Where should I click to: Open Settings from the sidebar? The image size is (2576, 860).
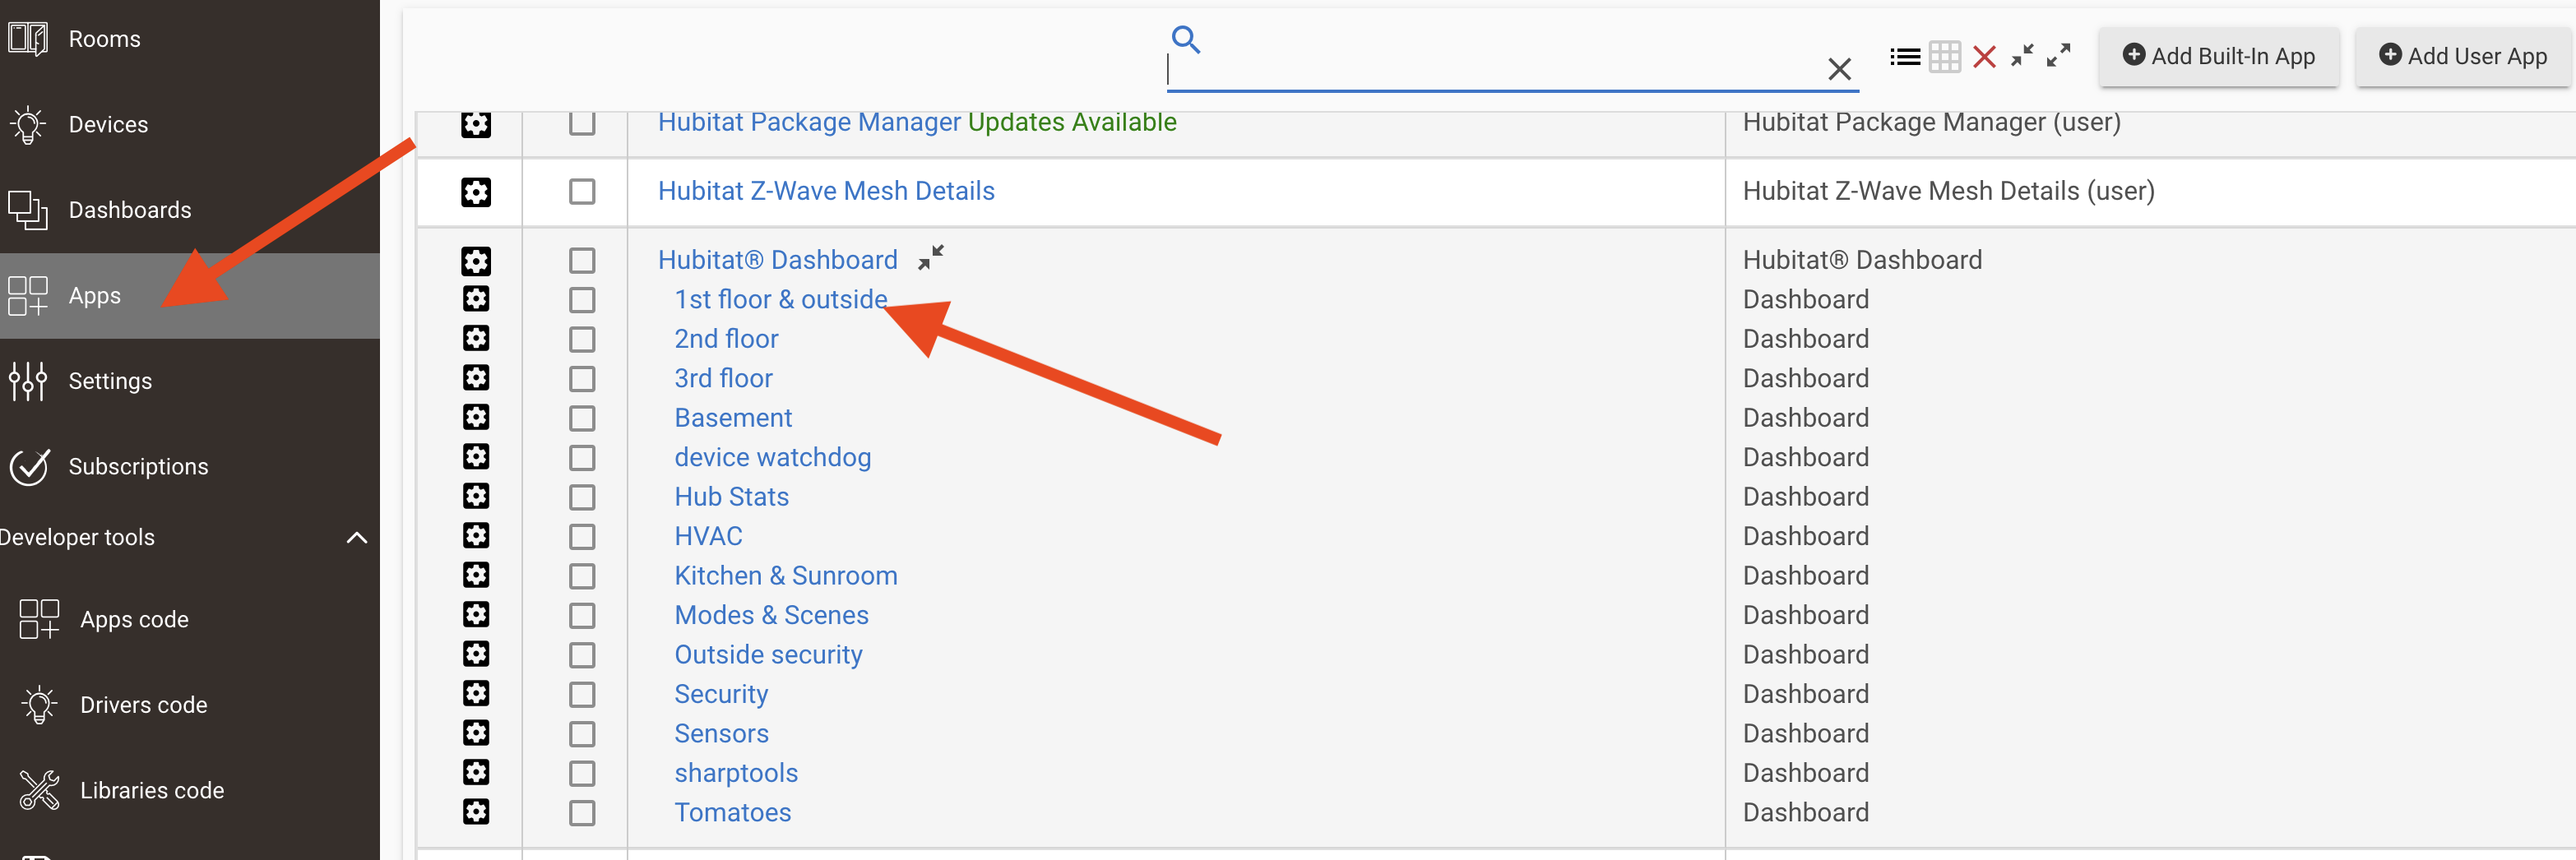[190, 381]
